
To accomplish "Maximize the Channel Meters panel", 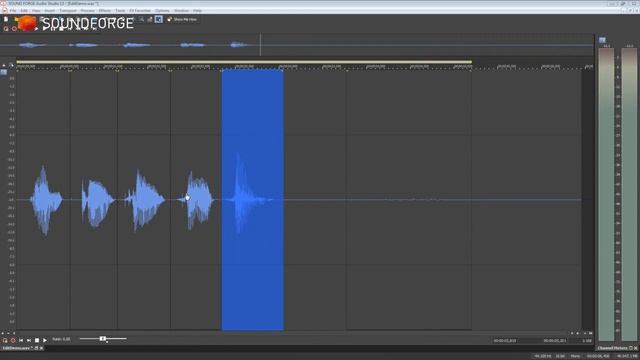I will 631,348.
